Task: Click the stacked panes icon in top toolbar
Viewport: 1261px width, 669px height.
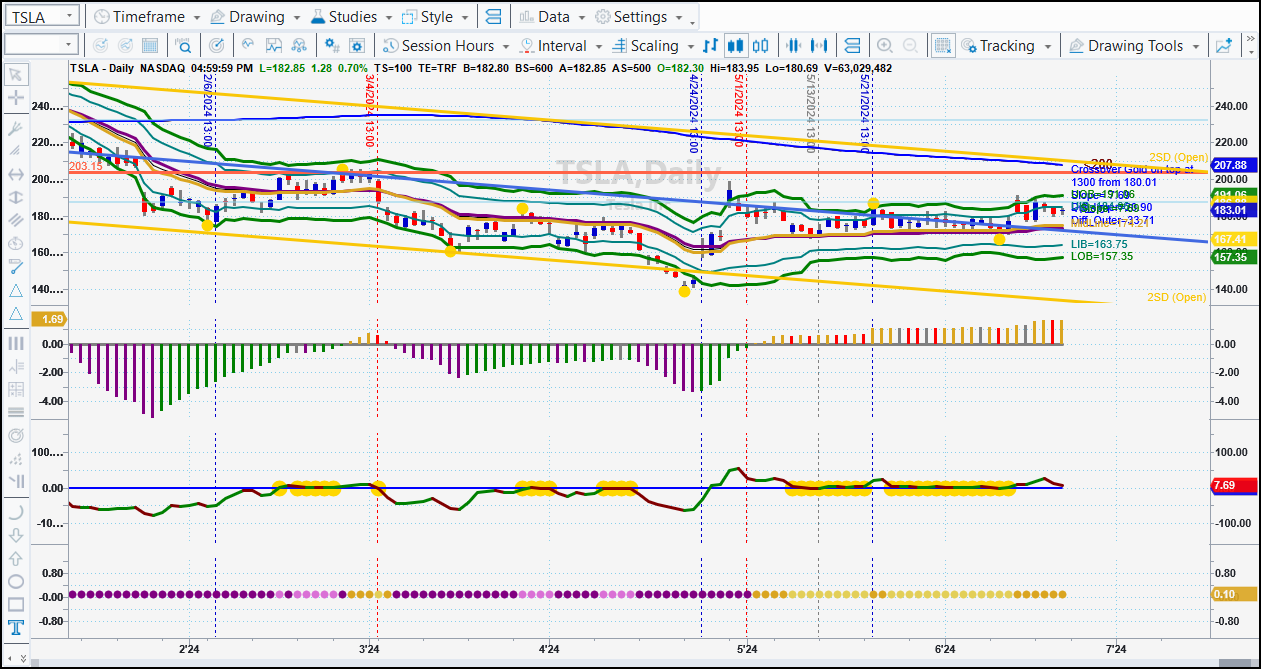Action: click(492, 17)
